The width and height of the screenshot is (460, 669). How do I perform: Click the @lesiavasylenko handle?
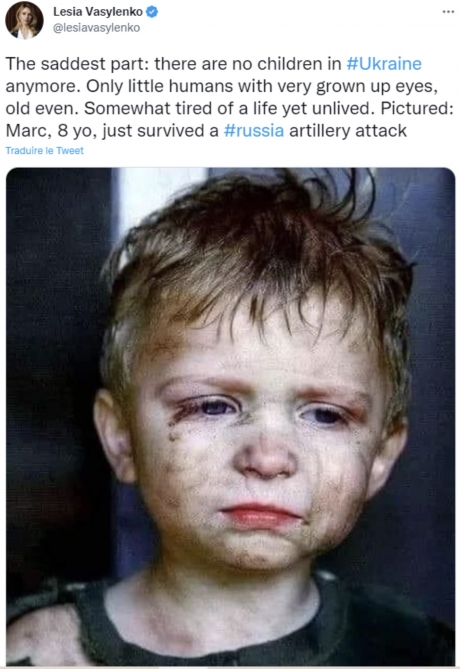[x=96, y=28]
